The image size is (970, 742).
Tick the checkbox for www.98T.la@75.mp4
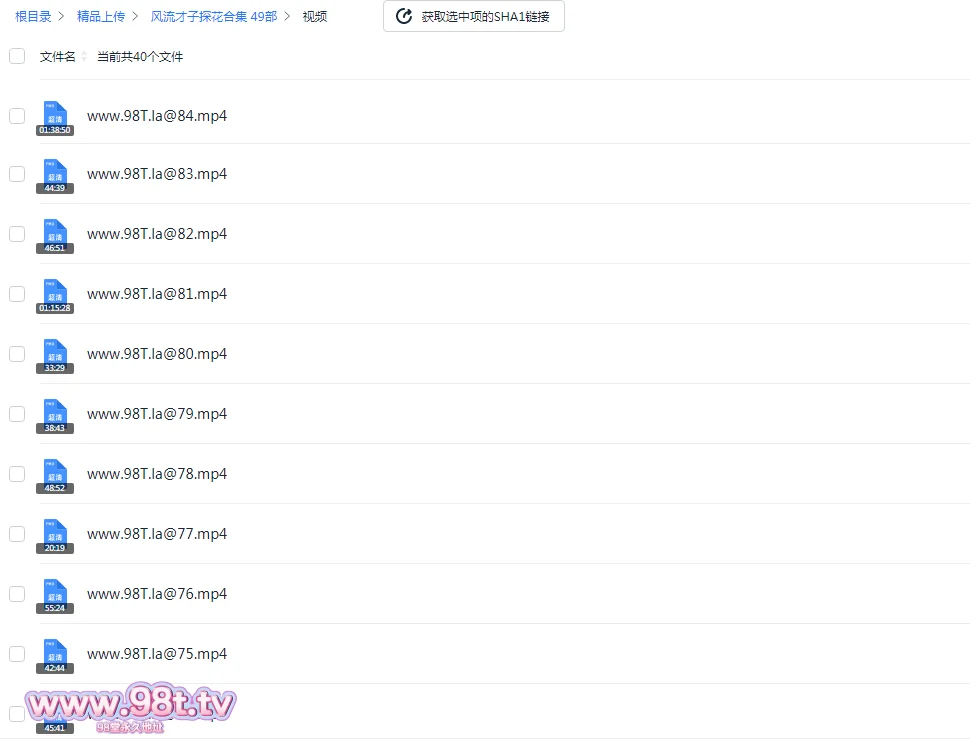coord(17,654)
